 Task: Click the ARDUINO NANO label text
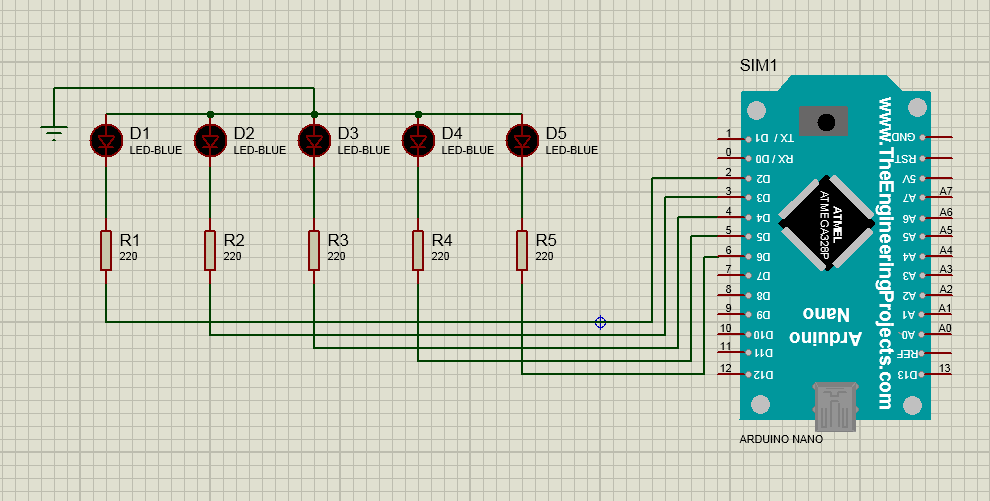click(x=781, y=439)
